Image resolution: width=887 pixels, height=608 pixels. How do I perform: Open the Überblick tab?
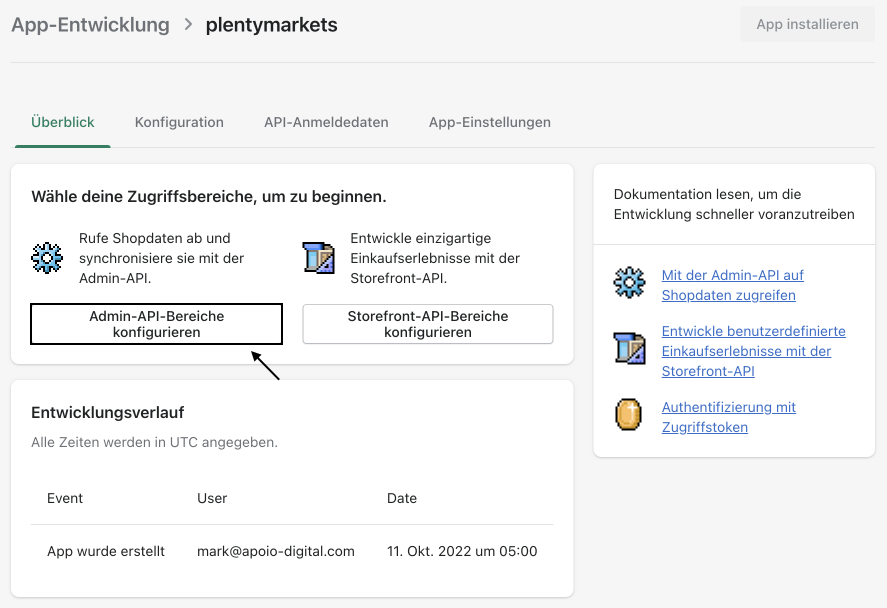click(63, 122)
